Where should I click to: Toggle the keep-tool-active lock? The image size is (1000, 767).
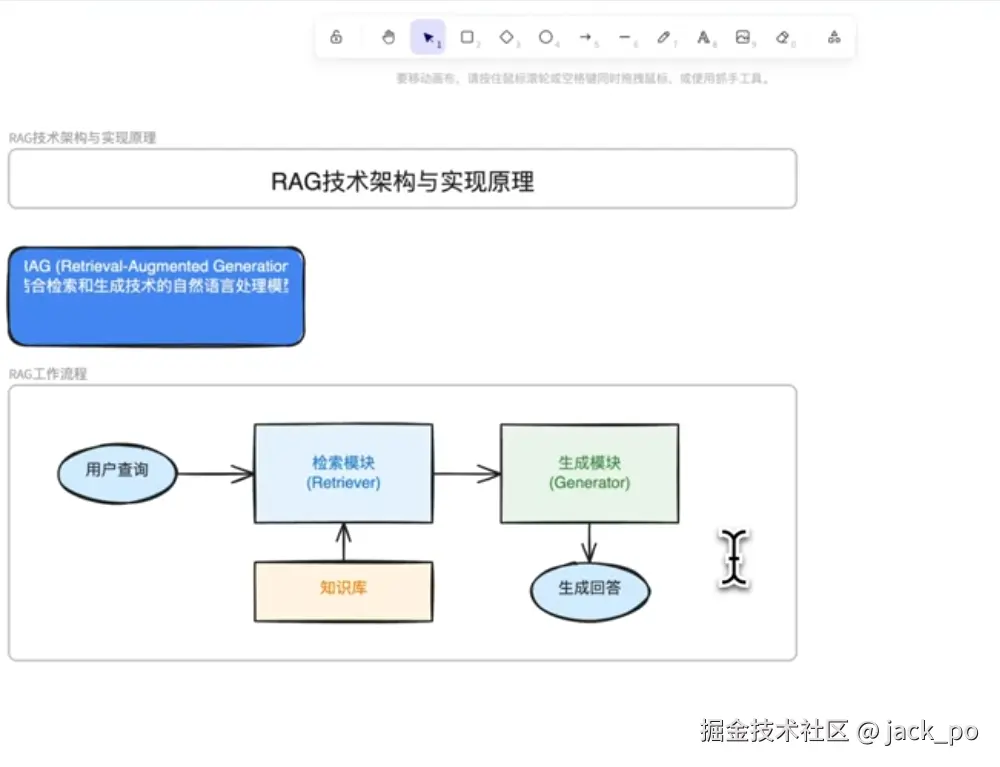[x=336, y=37]
